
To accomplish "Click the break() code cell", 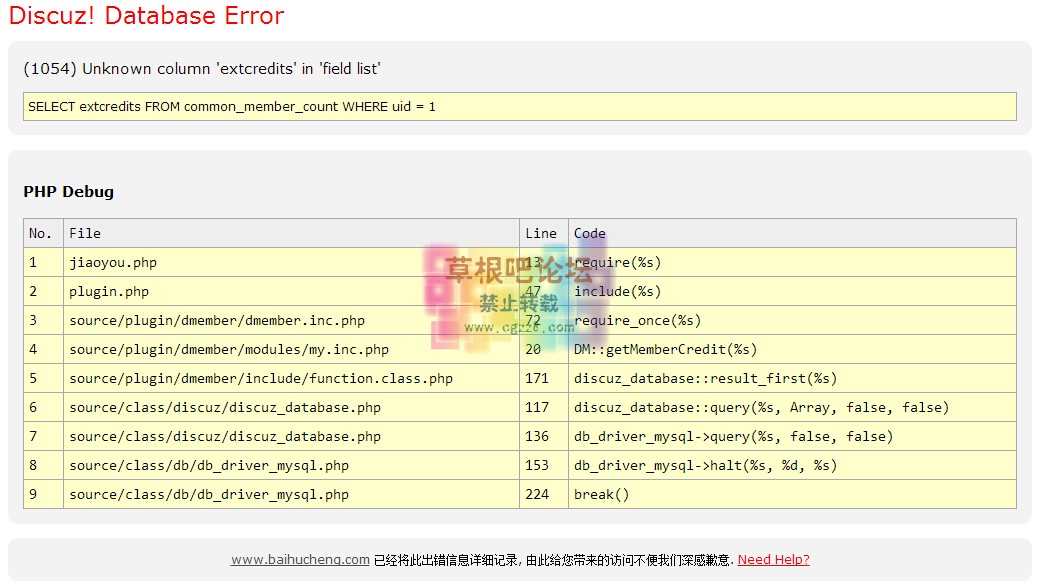I will pos(601,495).
